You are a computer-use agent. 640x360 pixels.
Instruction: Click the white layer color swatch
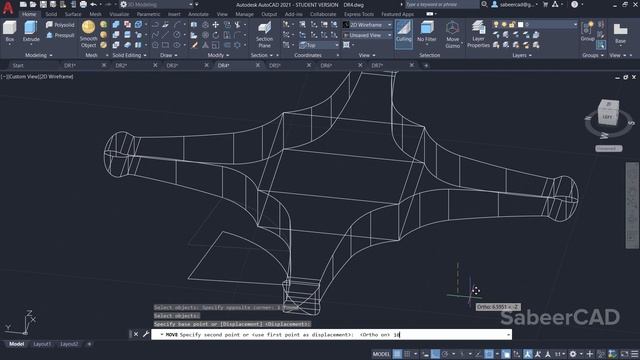pyautogui.click(x=520, y=24)
